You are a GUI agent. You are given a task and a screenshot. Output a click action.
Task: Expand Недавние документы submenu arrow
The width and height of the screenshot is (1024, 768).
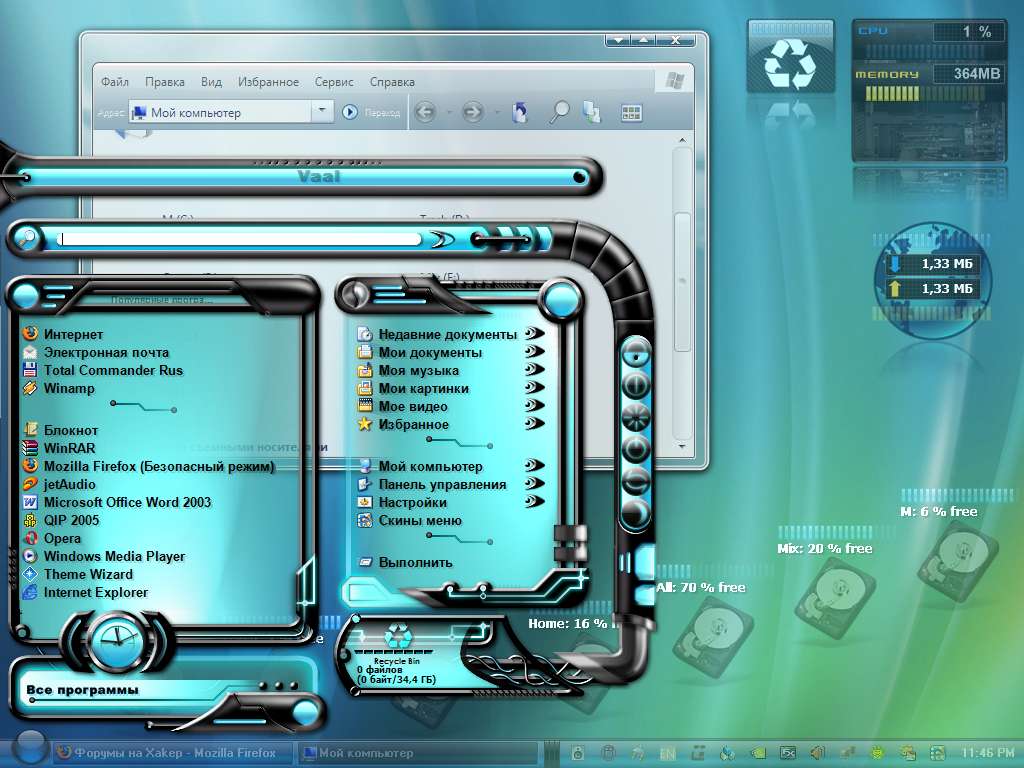click(x=534, y=334)
